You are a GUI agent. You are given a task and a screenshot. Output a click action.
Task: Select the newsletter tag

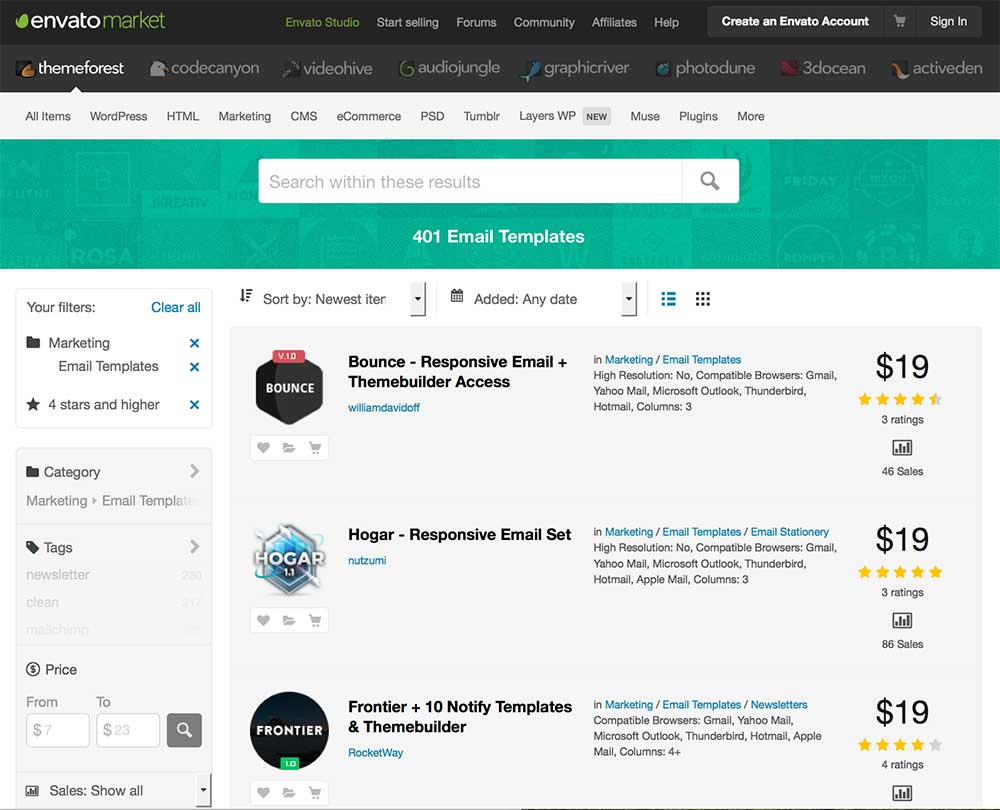pyautogui.click(x=58, y=575)
